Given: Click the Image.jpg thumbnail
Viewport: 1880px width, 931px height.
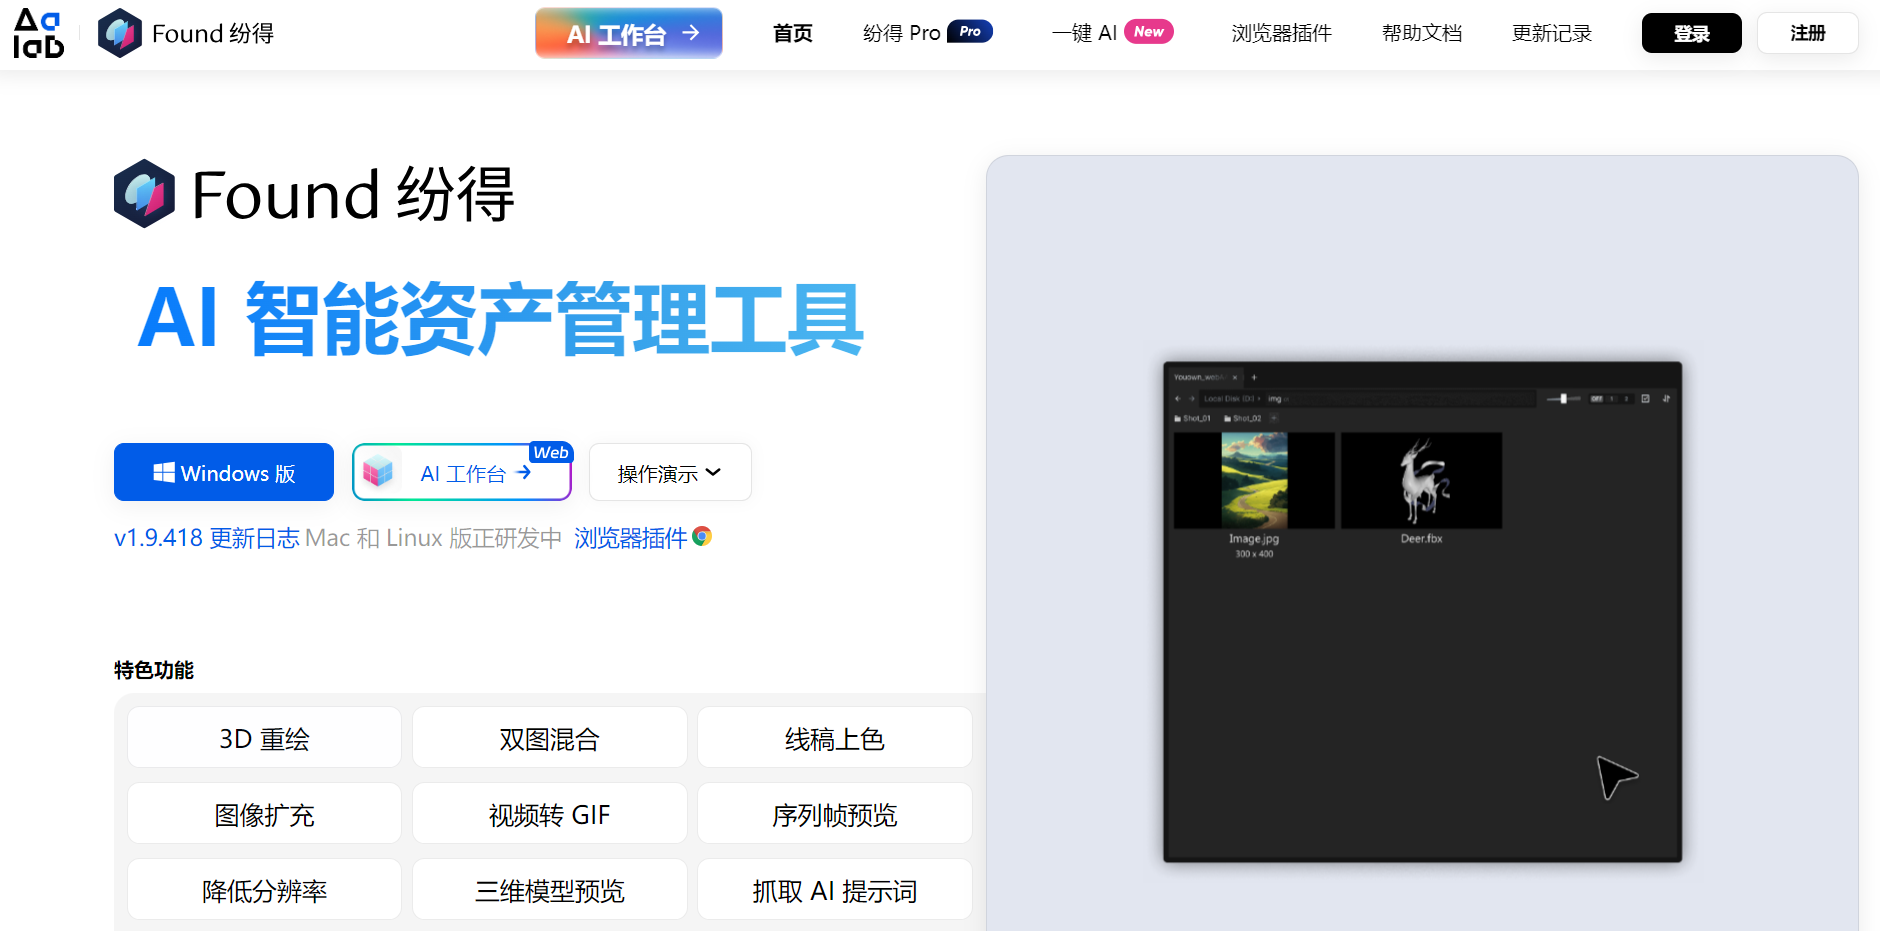Looking at the screenshot, I should tap(1253, 479).
